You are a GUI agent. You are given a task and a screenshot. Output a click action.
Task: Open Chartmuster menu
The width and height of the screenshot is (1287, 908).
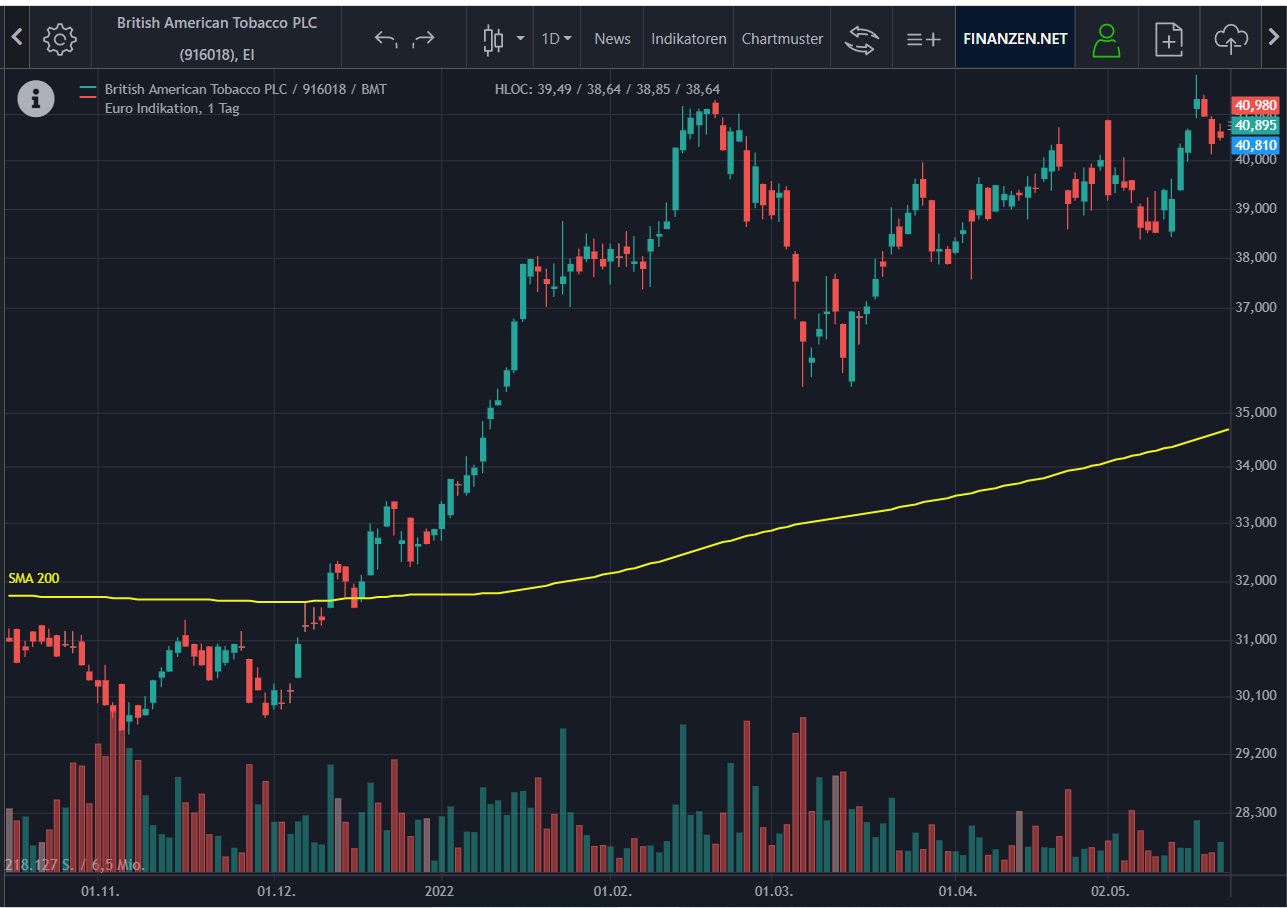[782, 39]
